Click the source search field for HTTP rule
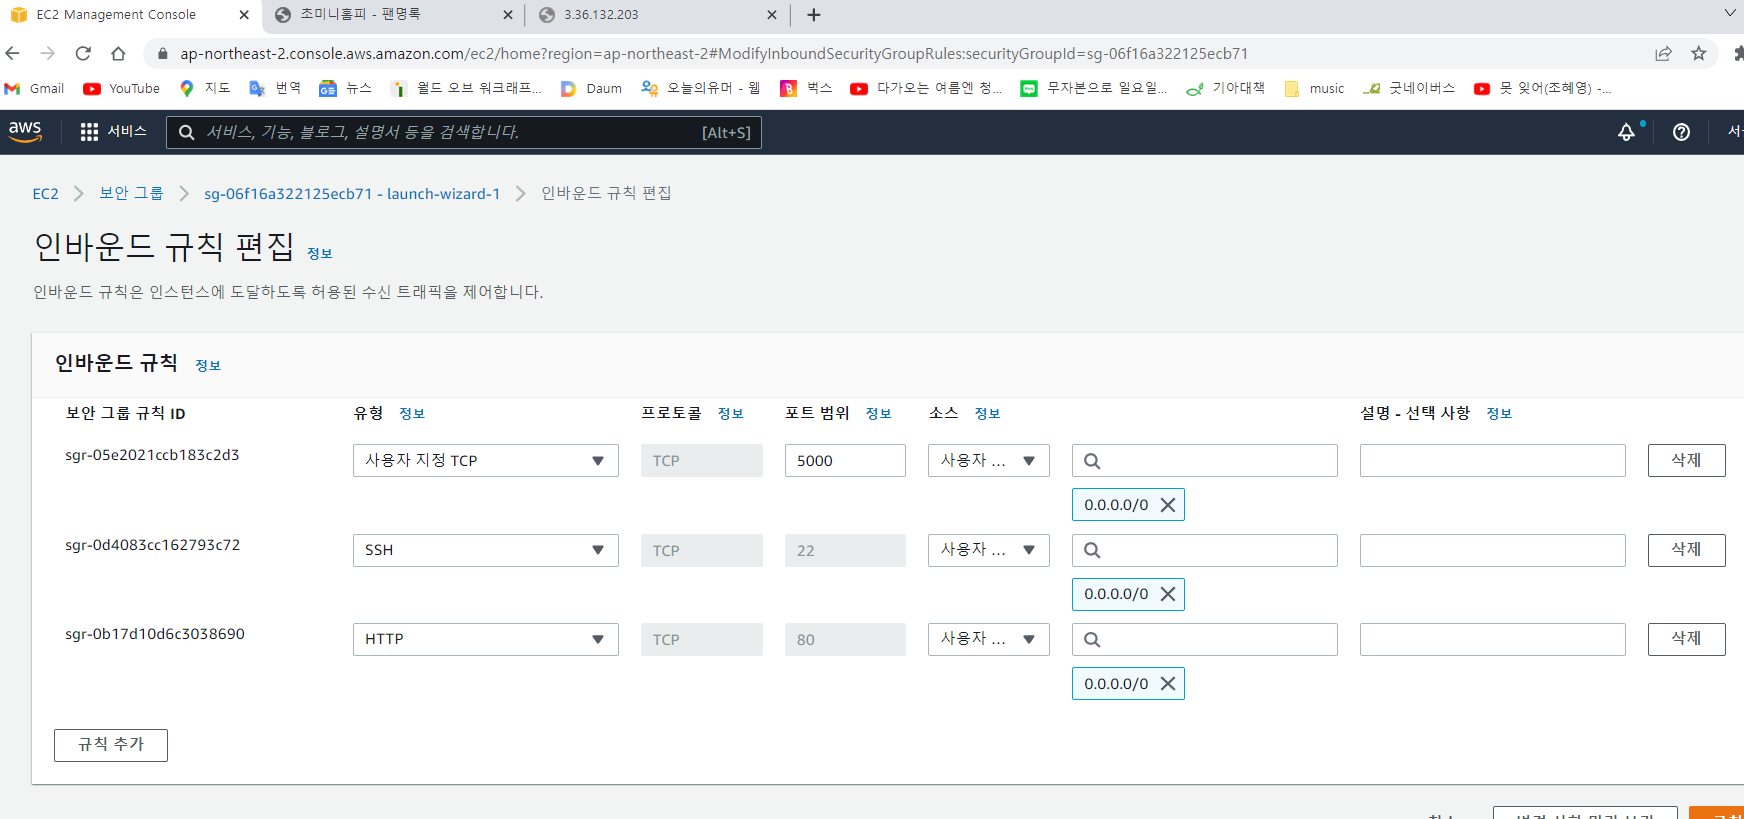Viewport: 1744px width, 819px height. pyautogui.click(x=1205, y=639)
